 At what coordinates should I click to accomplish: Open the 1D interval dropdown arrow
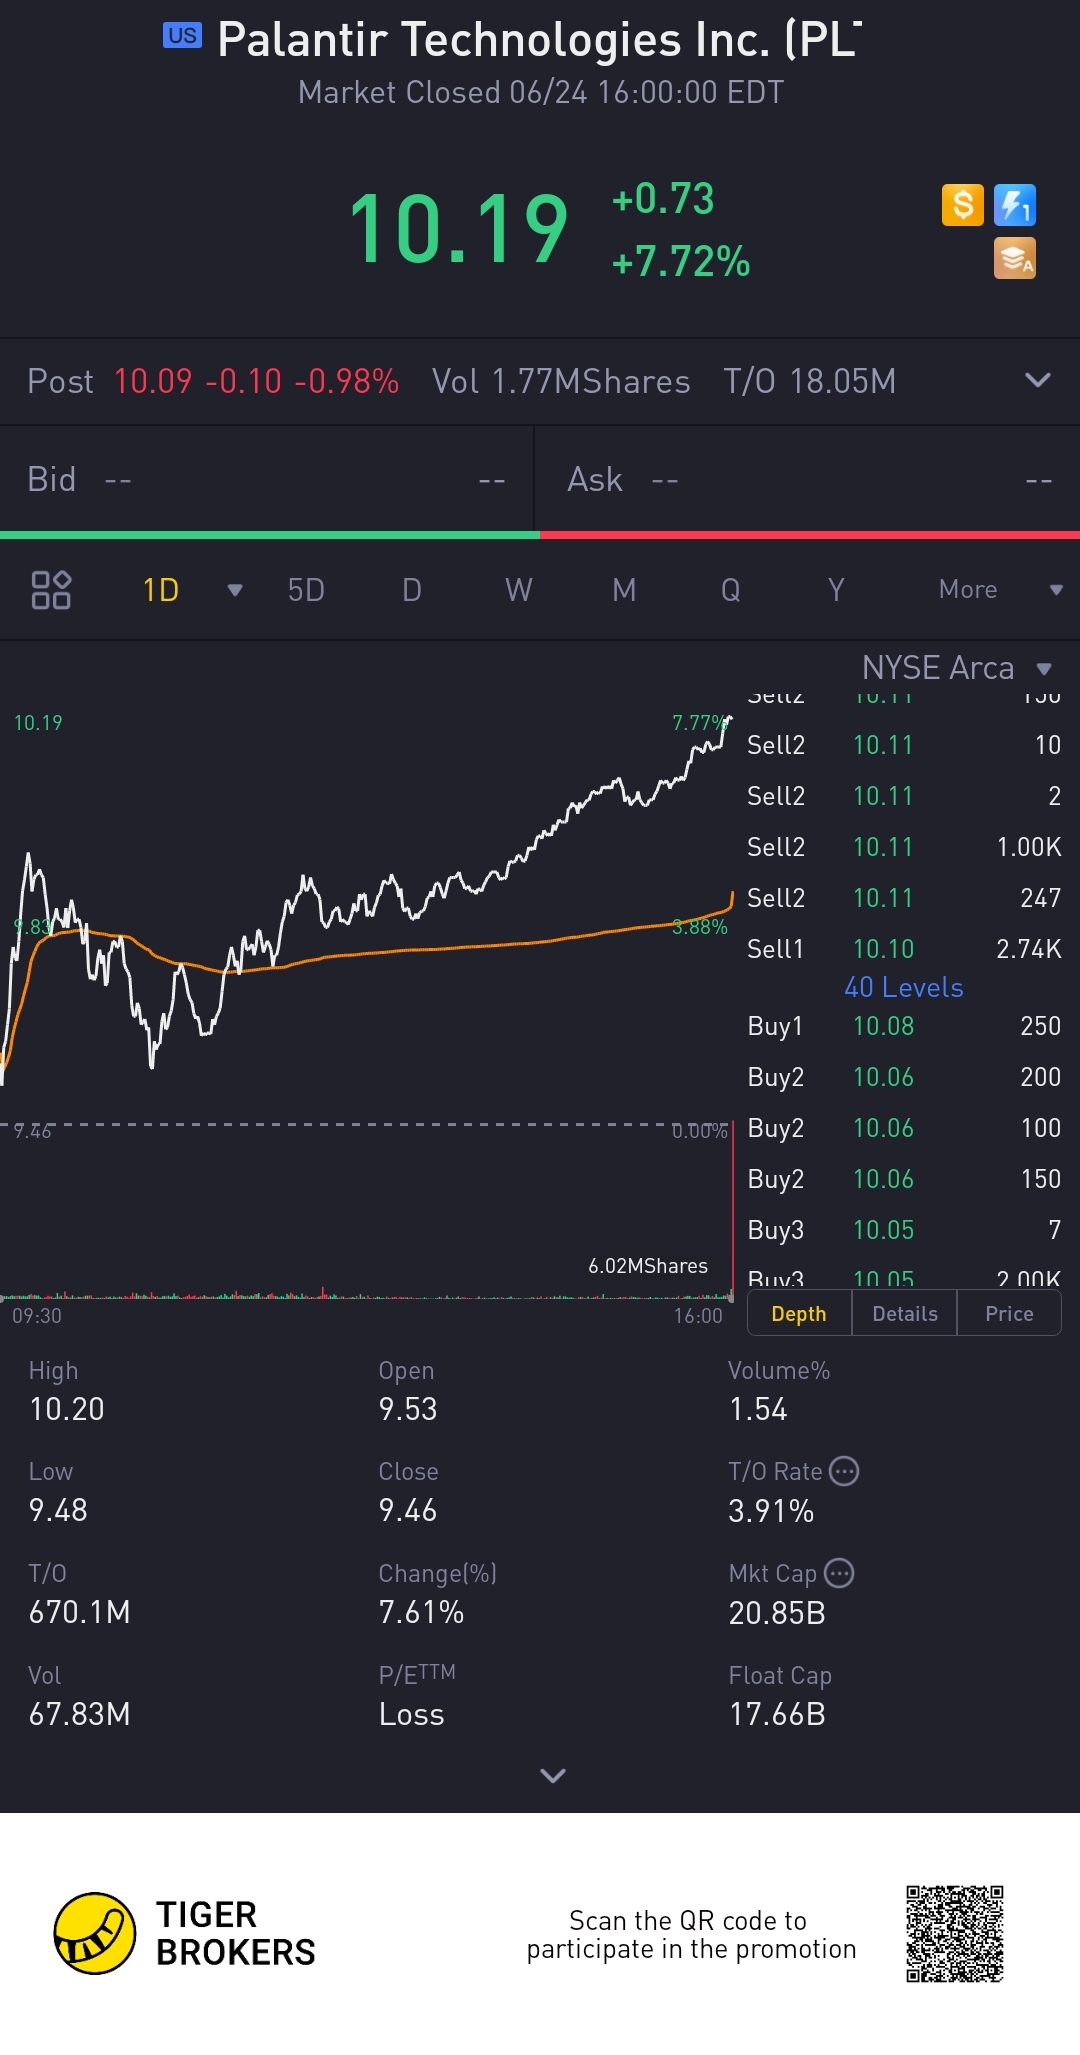point(235,590)
